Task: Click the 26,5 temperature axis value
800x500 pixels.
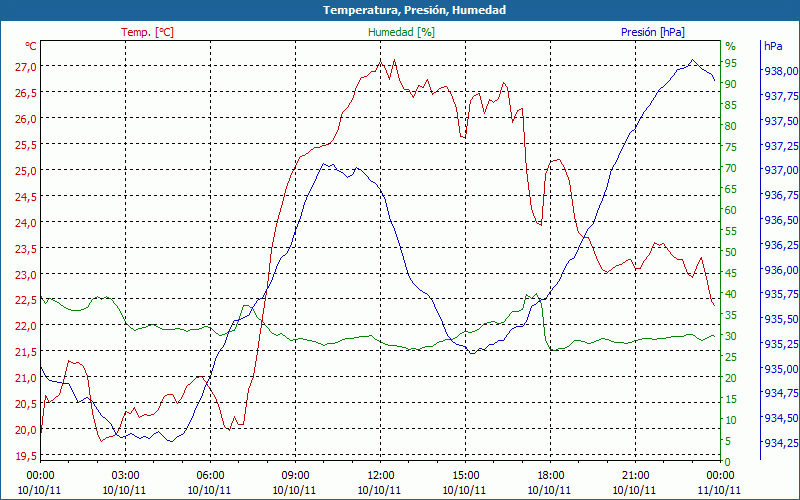Action: (26, 92)
